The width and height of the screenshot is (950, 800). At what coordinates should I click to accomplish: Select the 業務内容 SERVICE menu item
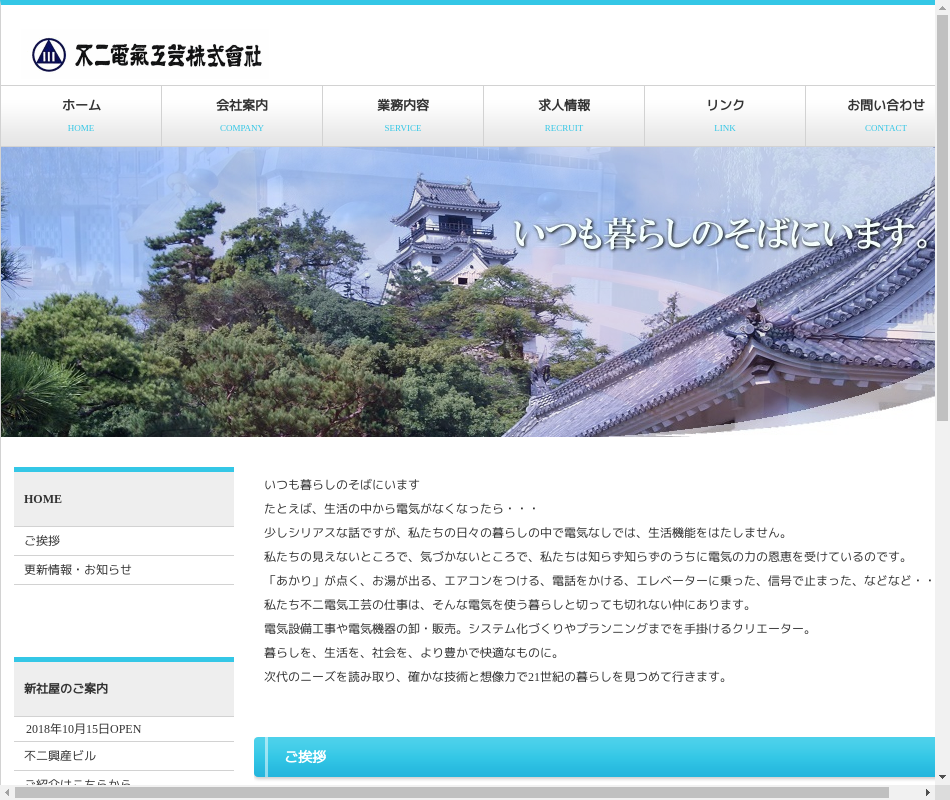(x=403, y=115)
